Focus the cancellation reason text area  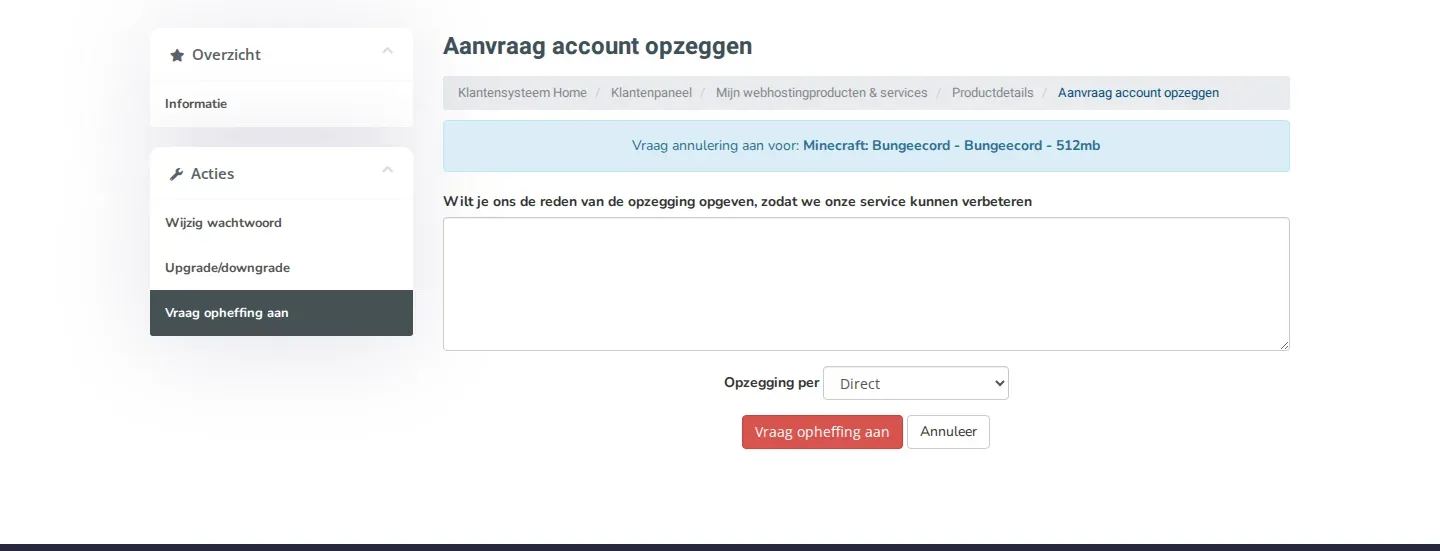coord(866,284)
